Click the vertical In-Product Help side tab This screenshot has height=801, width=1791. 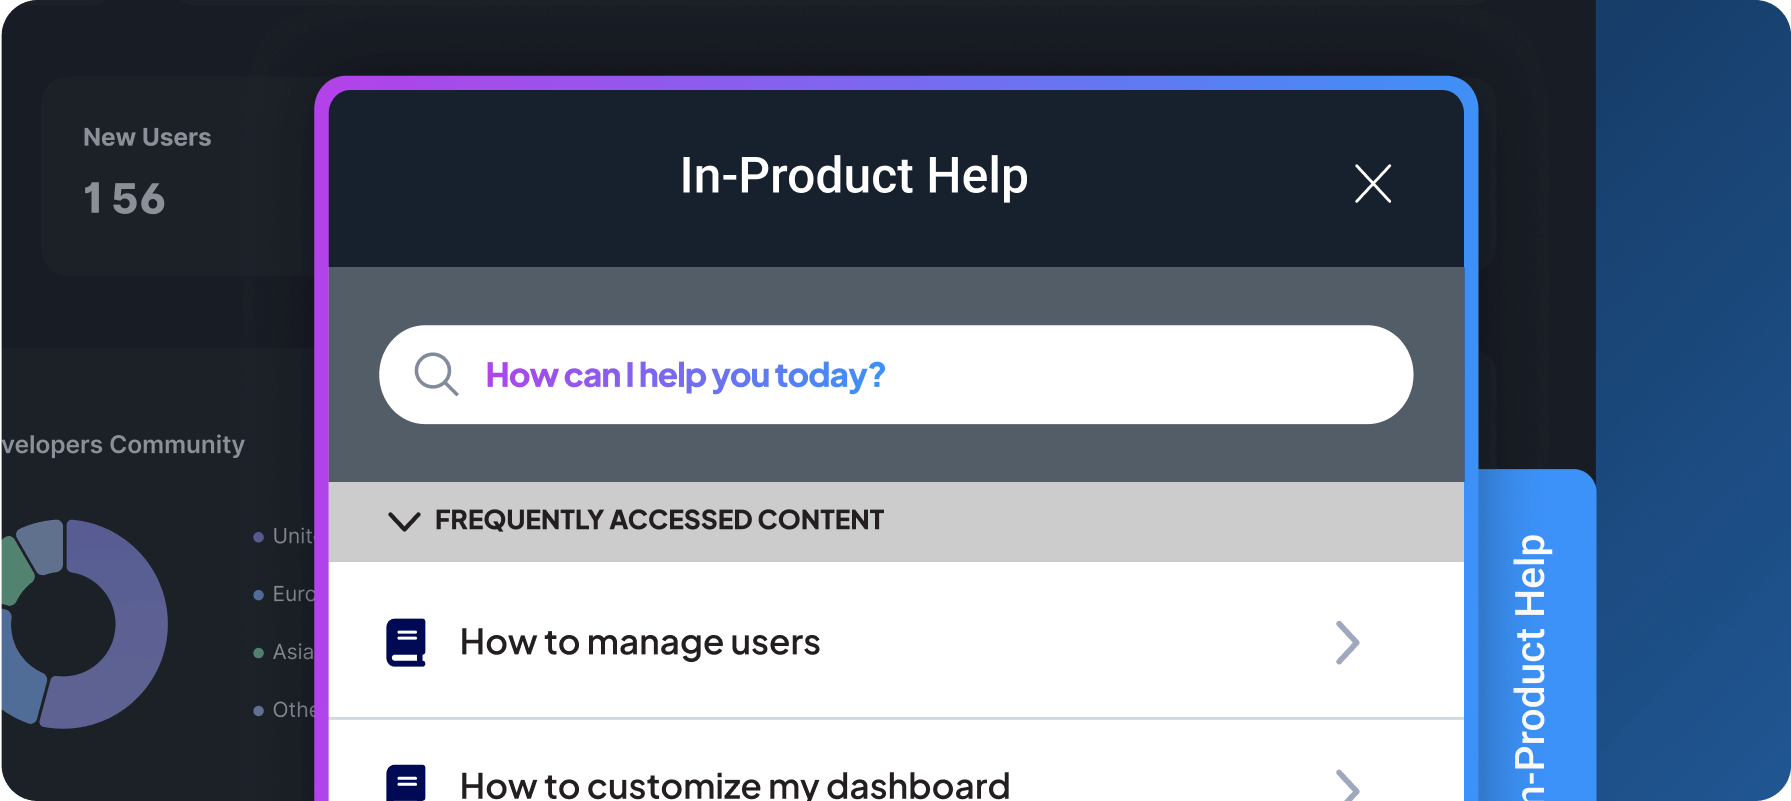(1530, 660)
